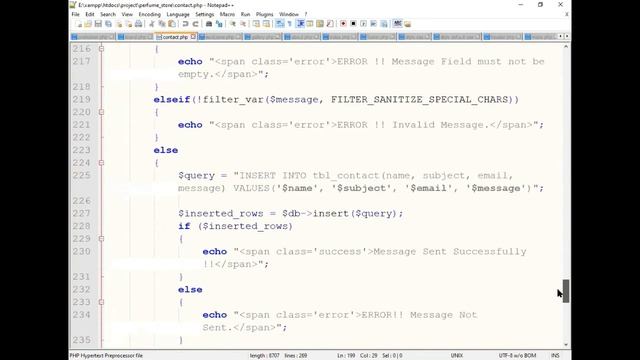Click line number 227 in margin
The width and height of the screenshot is (640, 360).
(81, 213)
